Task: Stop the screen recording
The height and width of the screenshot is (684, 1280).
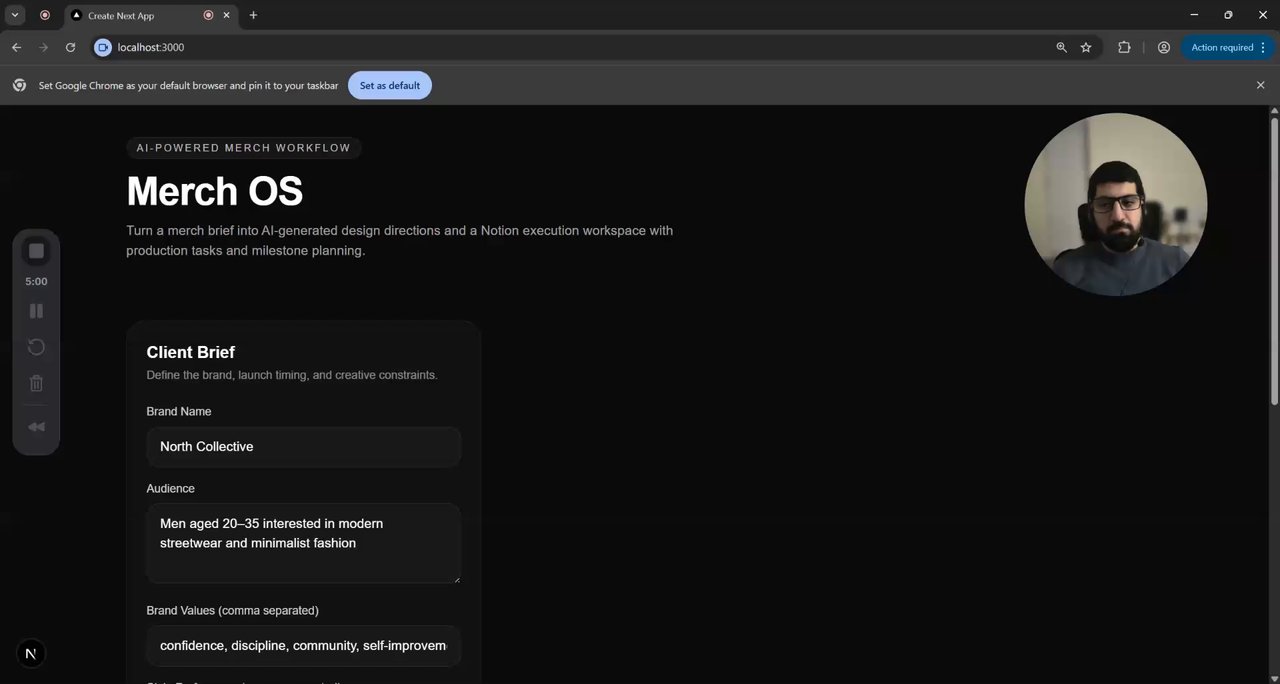Action: (36, 251)
